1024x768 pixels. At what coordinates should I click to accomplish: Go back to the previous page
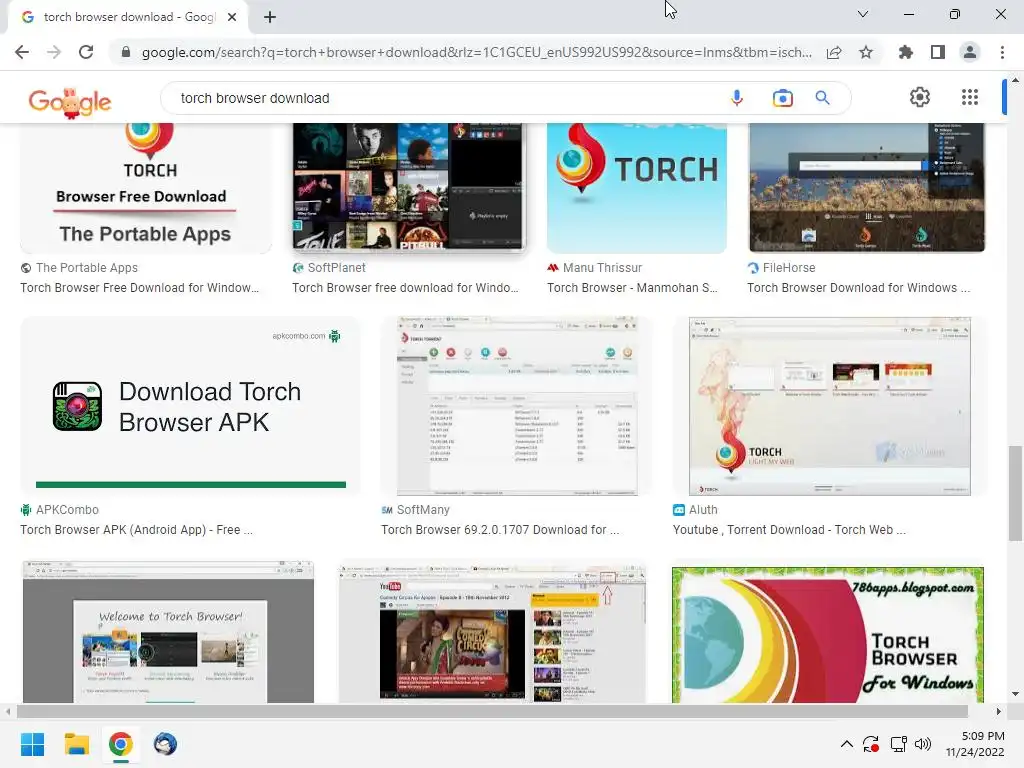click(22, 52)
